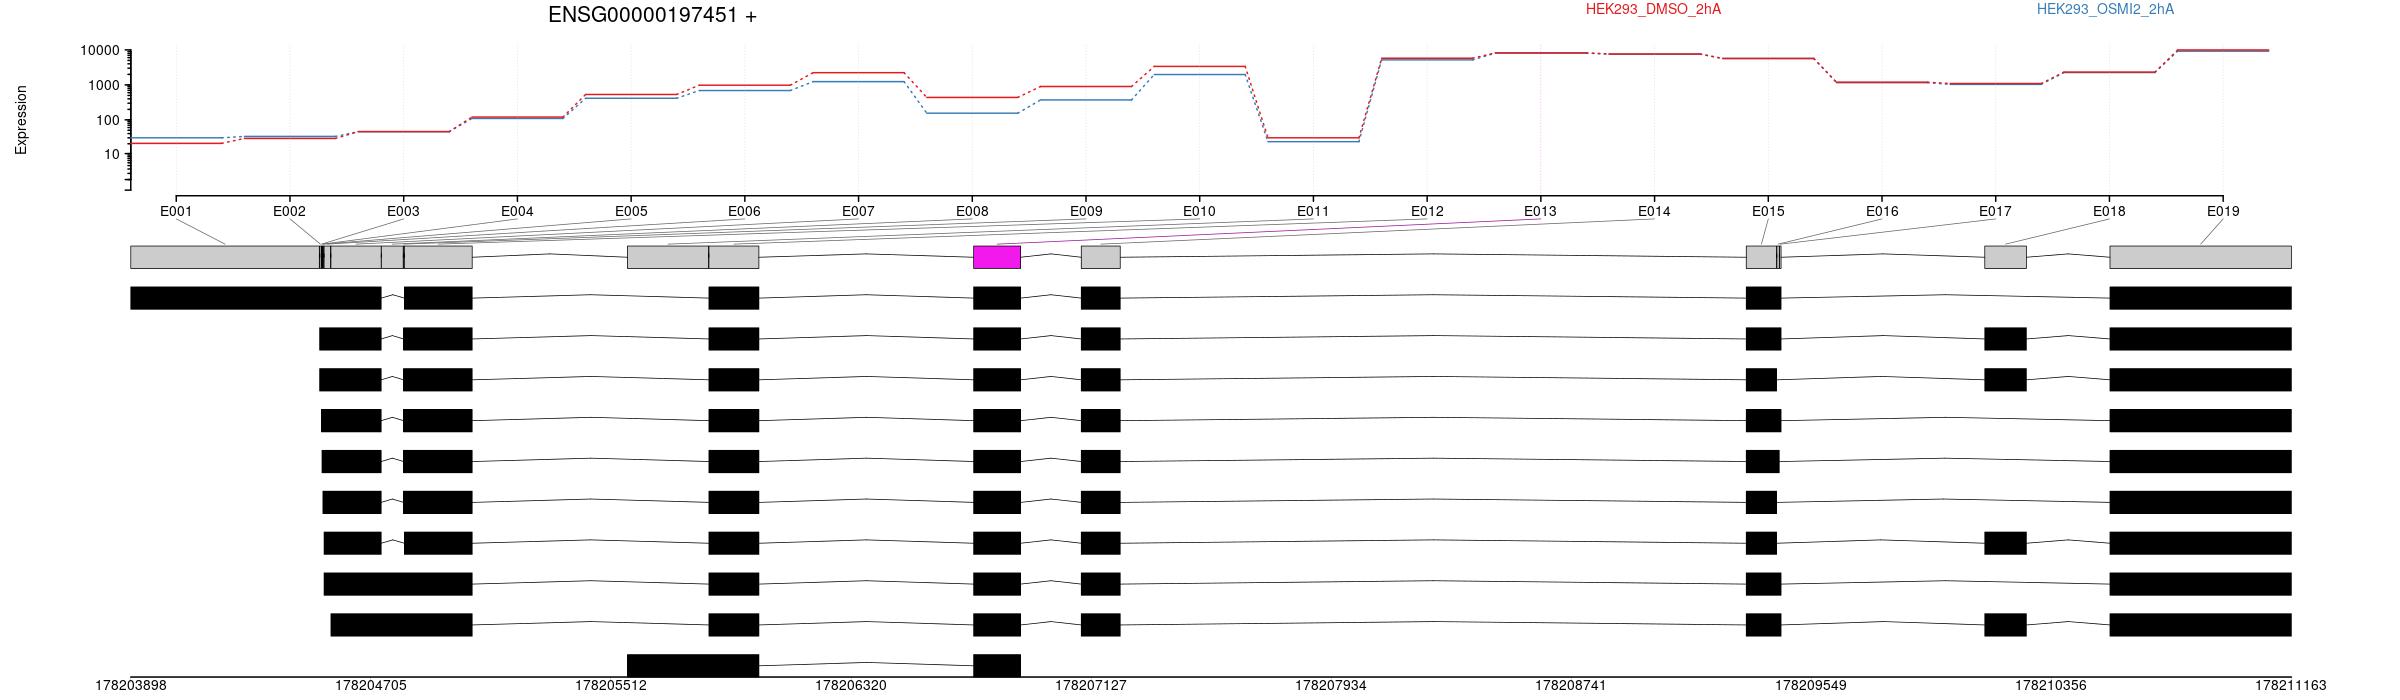Viewport: 2400px width, 700px height.
Task: Click genomic coordinate 178208741
Action: [1571, 686]
